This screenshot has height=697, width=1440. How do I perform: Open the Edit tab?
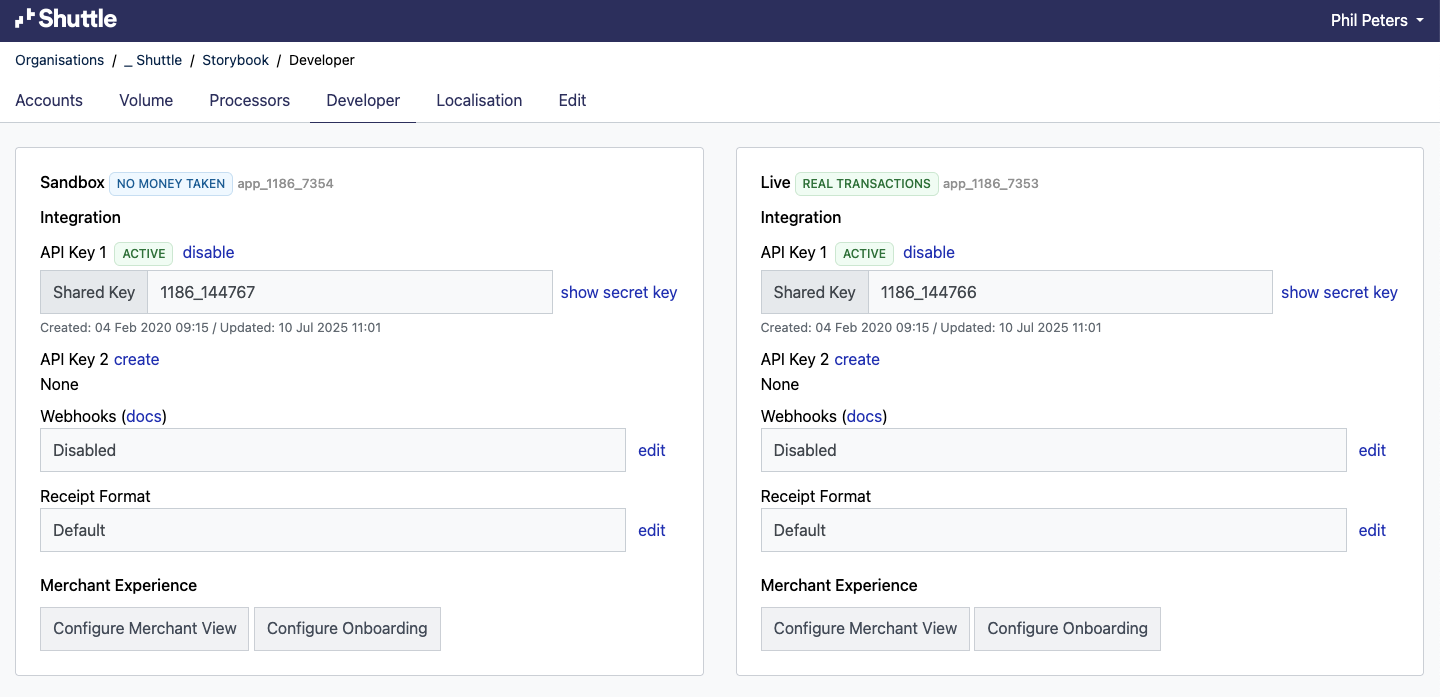tap(572, 100)
